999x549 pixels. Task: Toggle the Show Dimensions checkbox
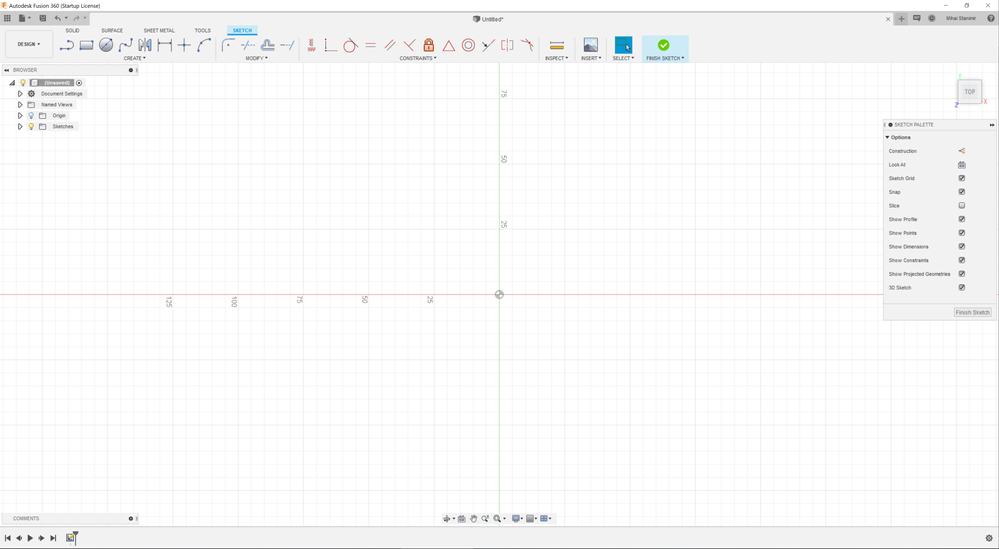[x=961, y=246]
